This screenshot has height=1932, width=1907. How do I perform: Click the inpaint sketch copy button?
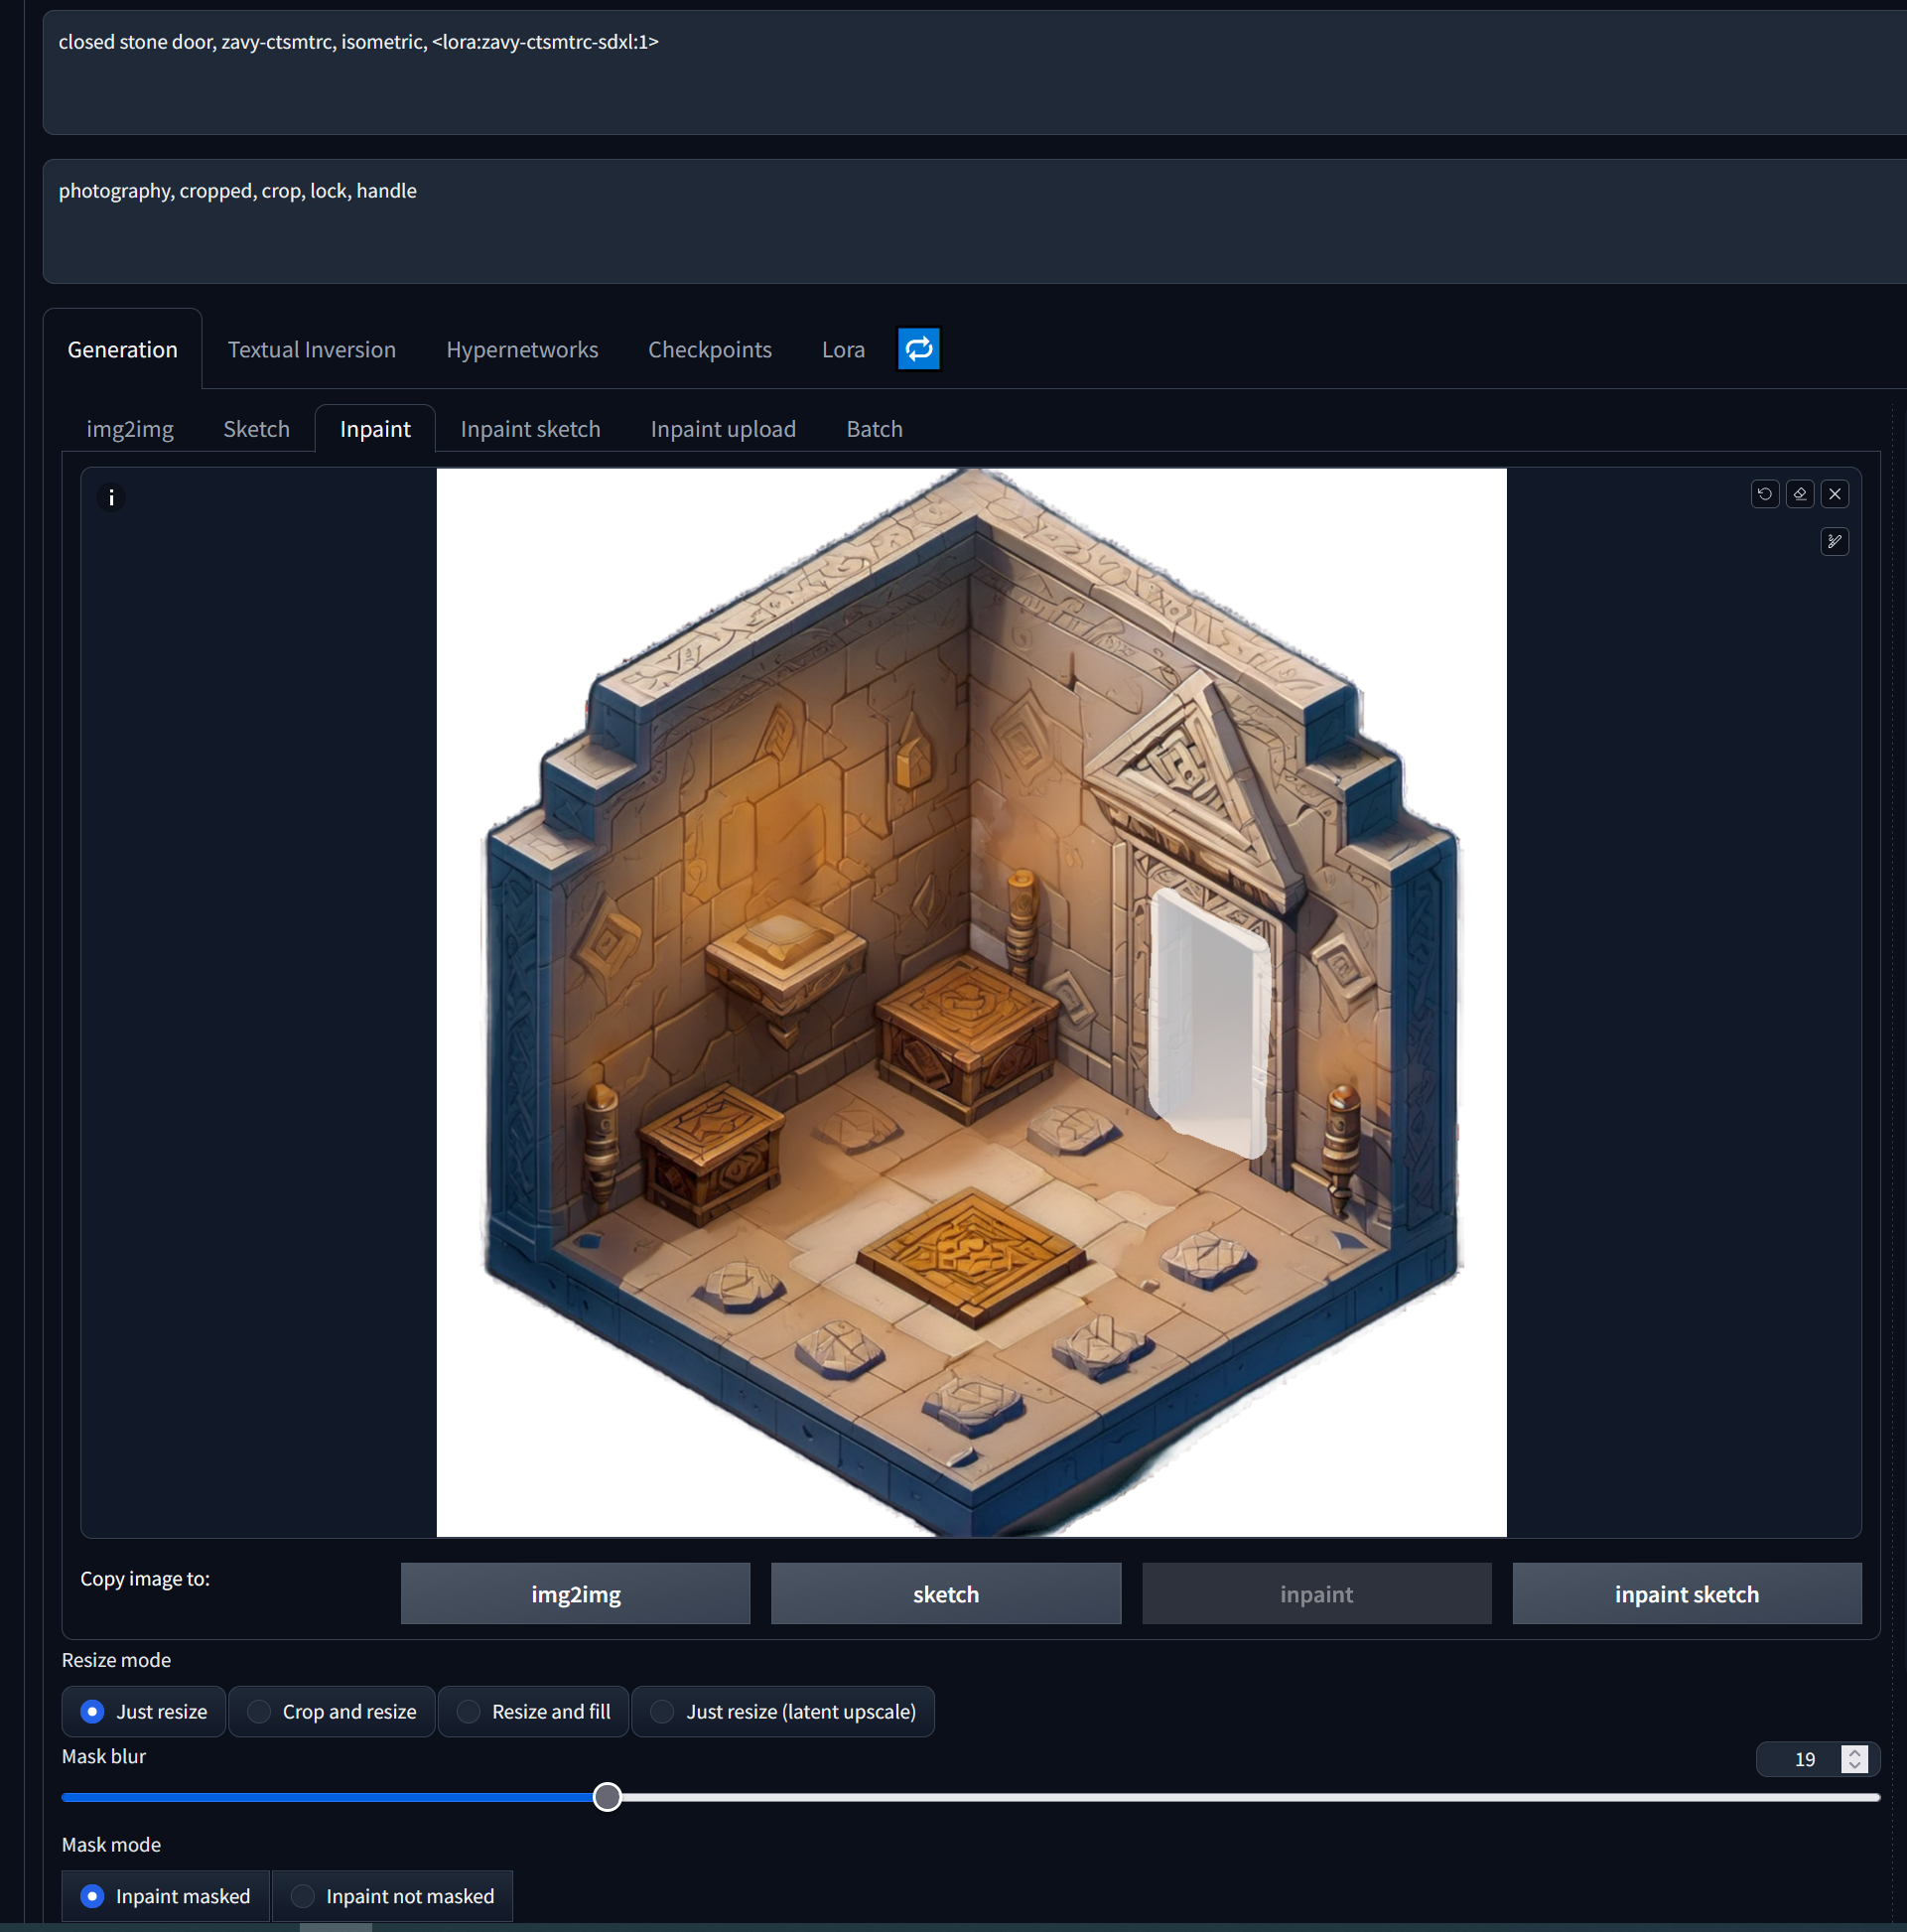click(1687, 1593)
